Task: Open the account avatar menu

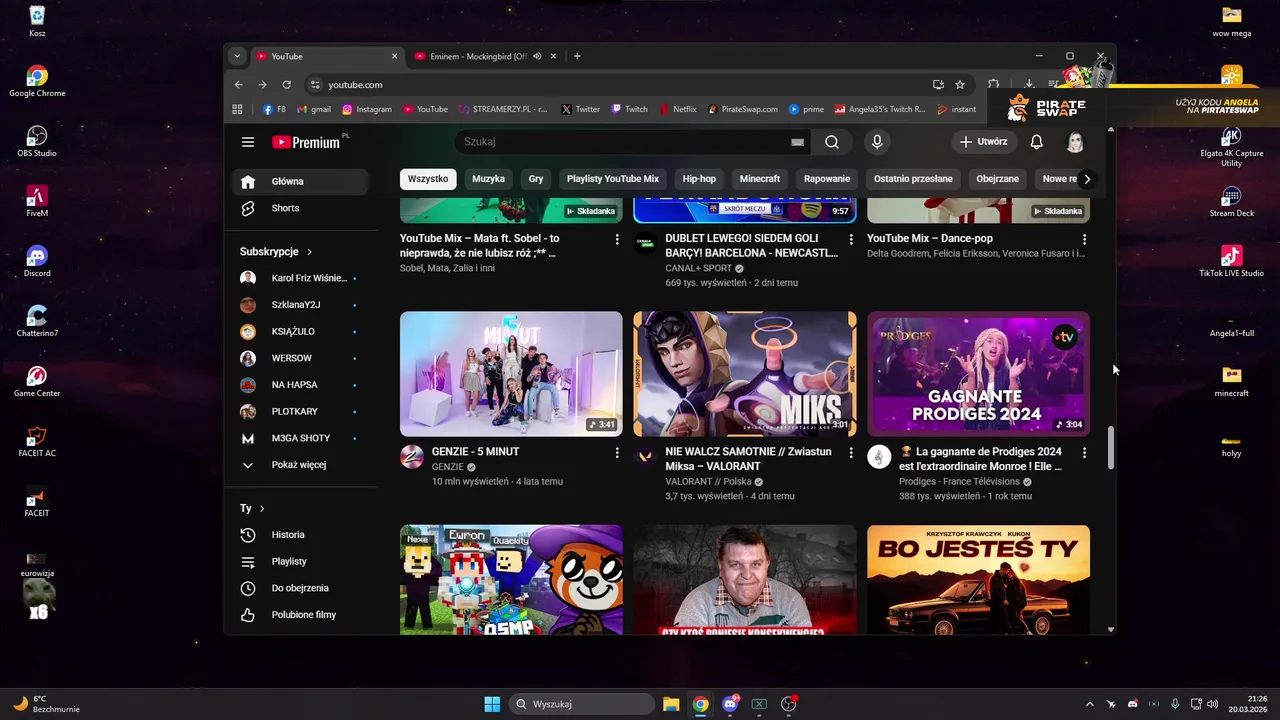Action: (1075, 142)
